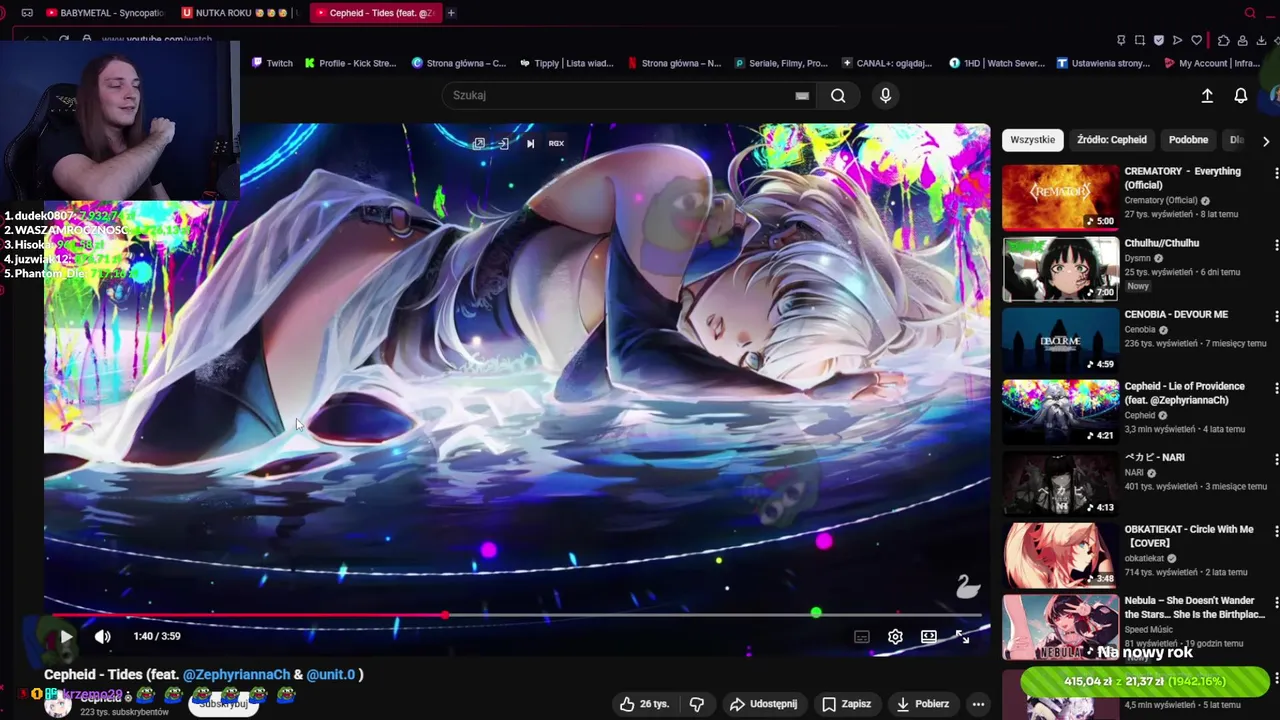Open a new browser tab plus
Image resolution: width=1280 pixels, height=720 pixels.
(451, 13)
